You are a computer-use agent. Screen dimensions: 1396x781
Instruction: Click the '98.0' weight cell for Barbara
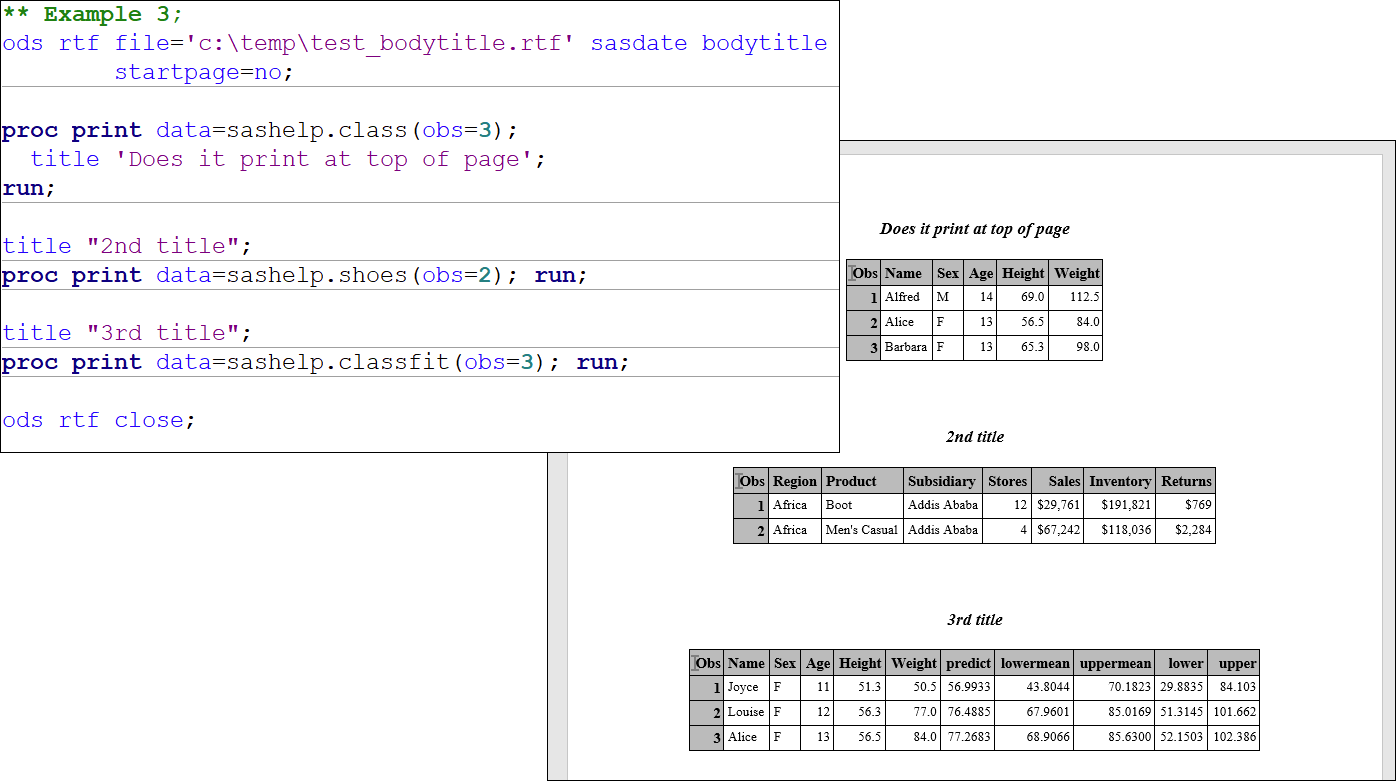tap(1076, 347)
